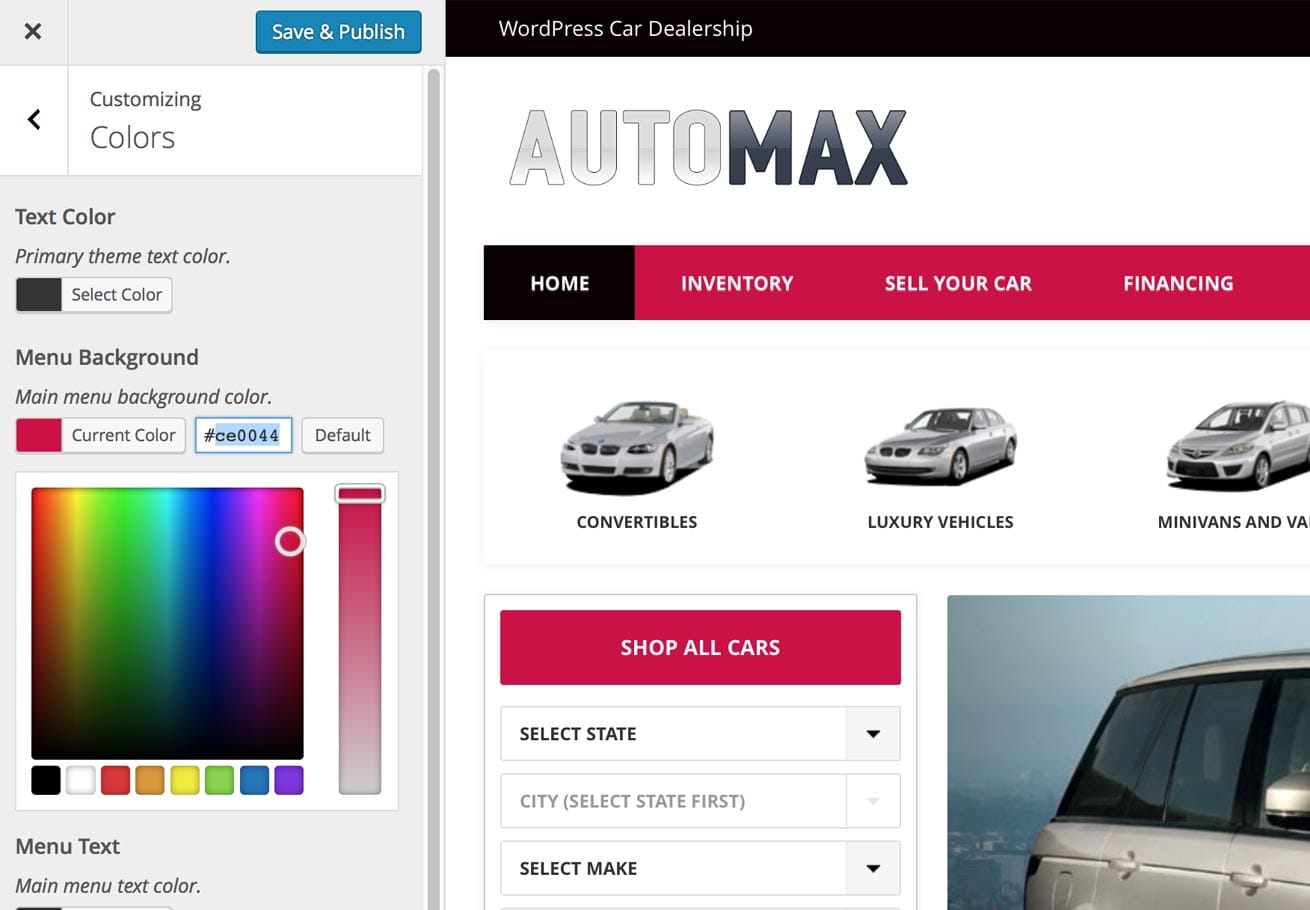1310x910 pixels.
Task: Choose the red palette swatch
Action: [116, 780]
